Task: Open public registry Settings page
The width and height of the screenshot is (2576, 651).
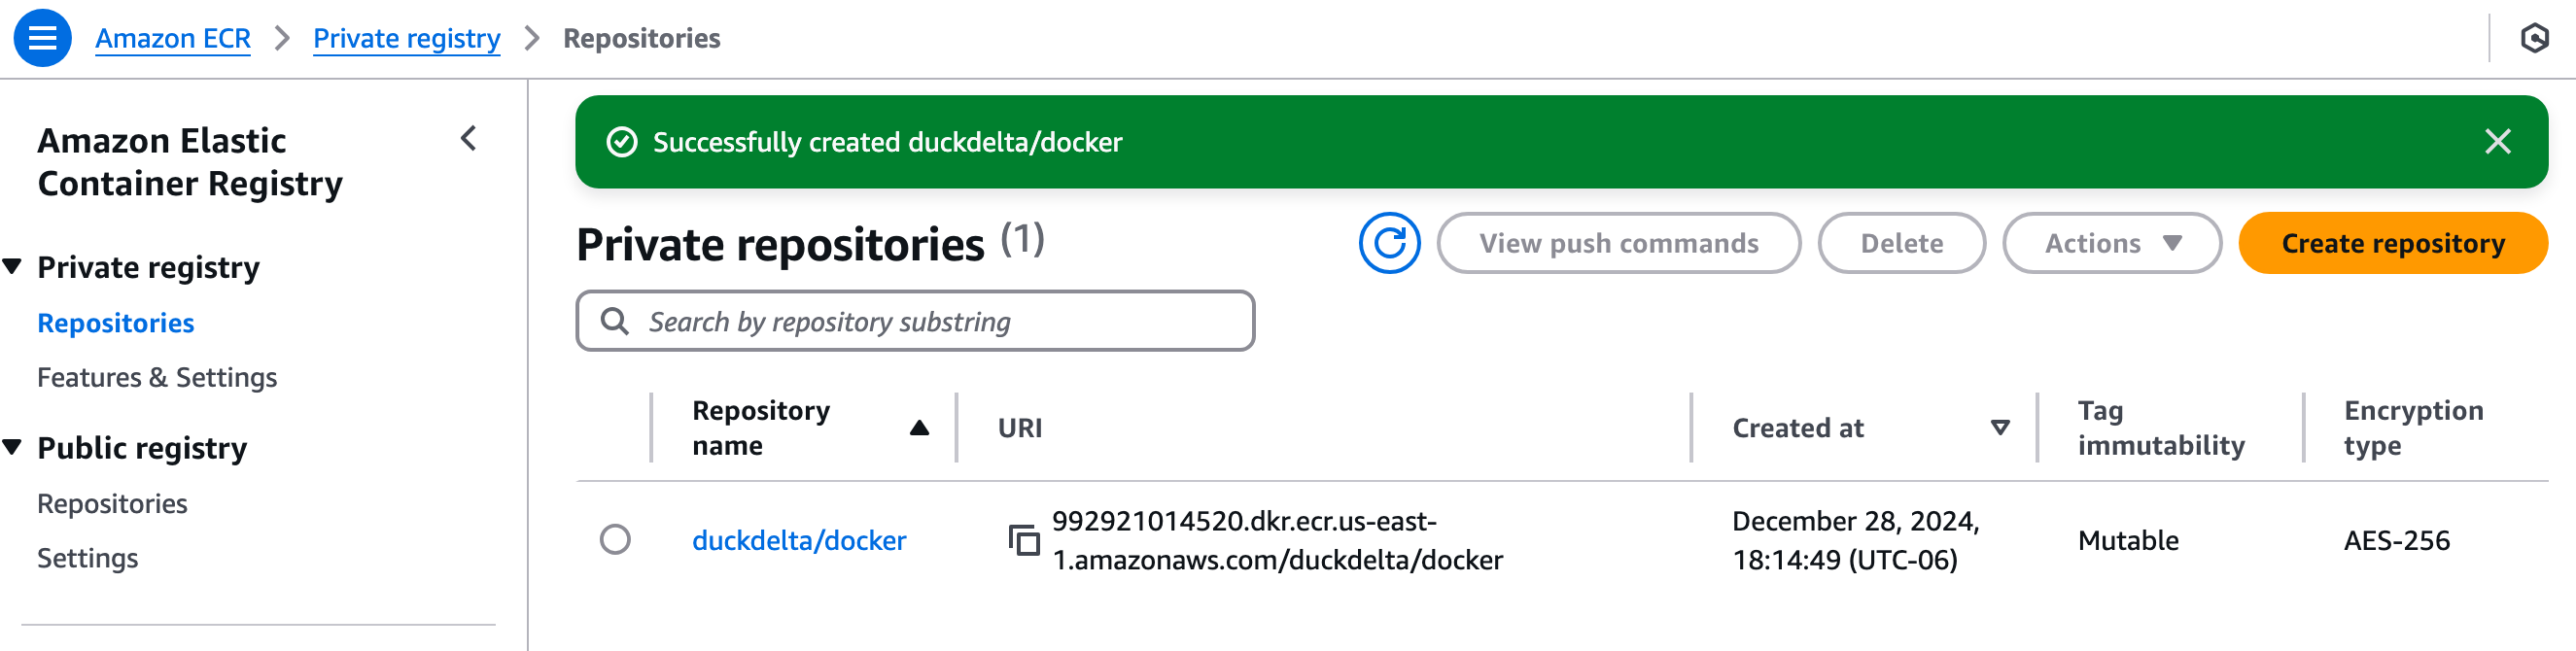Action: coord(88,557)
